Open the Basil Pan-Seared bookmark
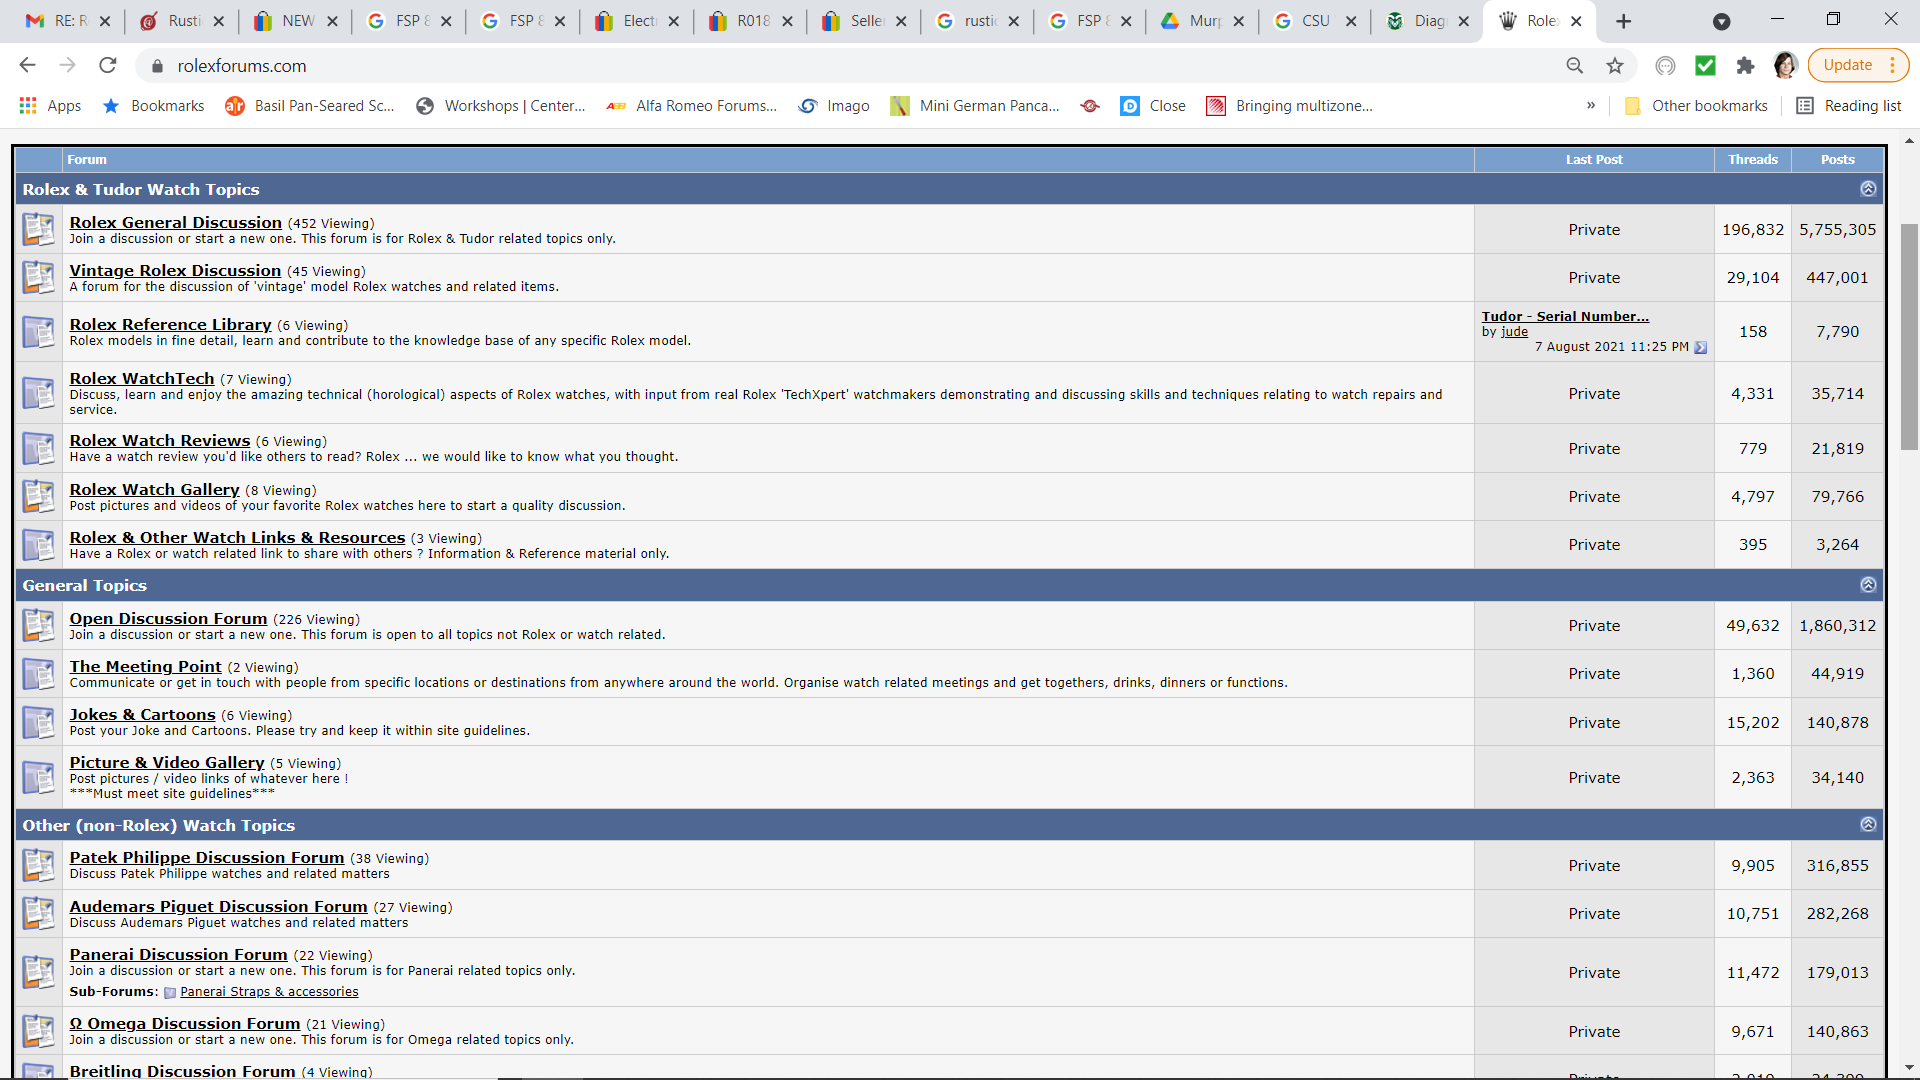 point(310,106)
